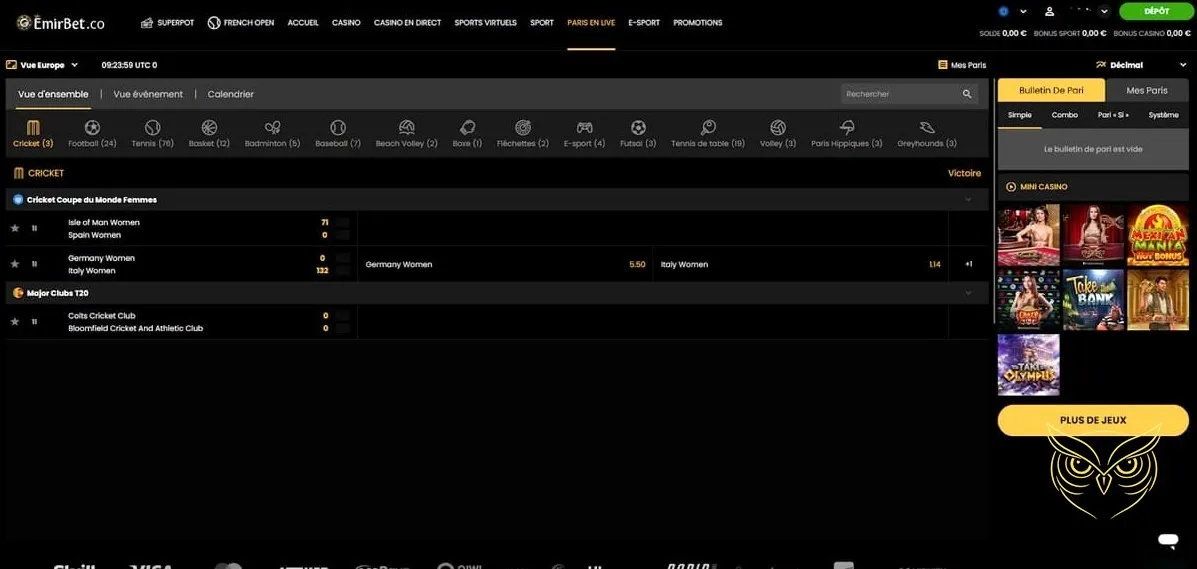Select the Football sport icon

[92, 129]
